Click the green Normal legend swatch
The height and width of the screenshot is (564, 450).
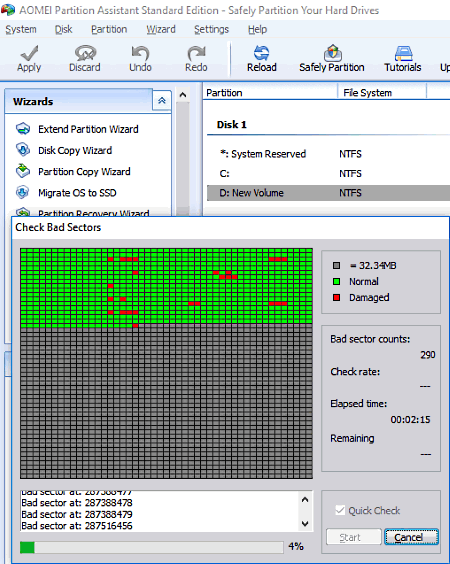pos(337,282)
